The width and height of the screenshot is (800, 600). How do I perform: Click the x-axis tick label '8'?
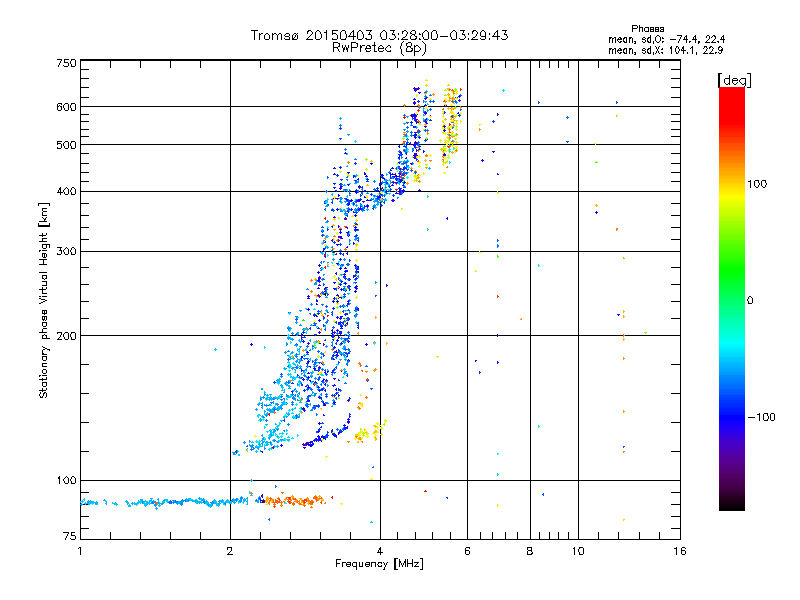530,551
